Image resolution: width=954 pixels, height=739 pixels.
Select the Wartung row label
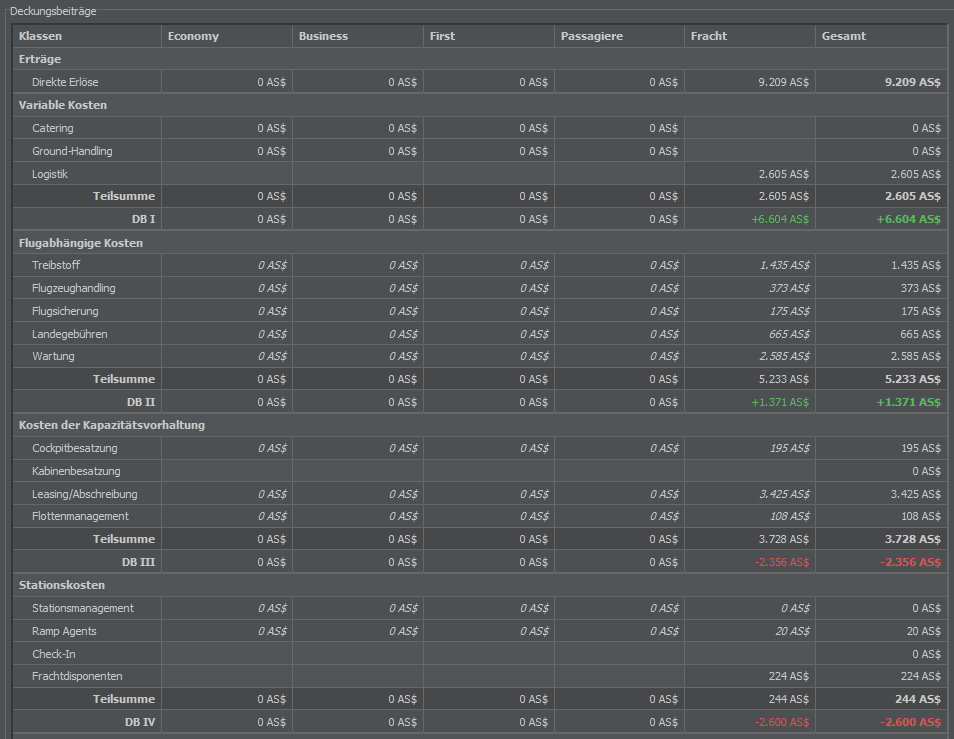[53, 356]
